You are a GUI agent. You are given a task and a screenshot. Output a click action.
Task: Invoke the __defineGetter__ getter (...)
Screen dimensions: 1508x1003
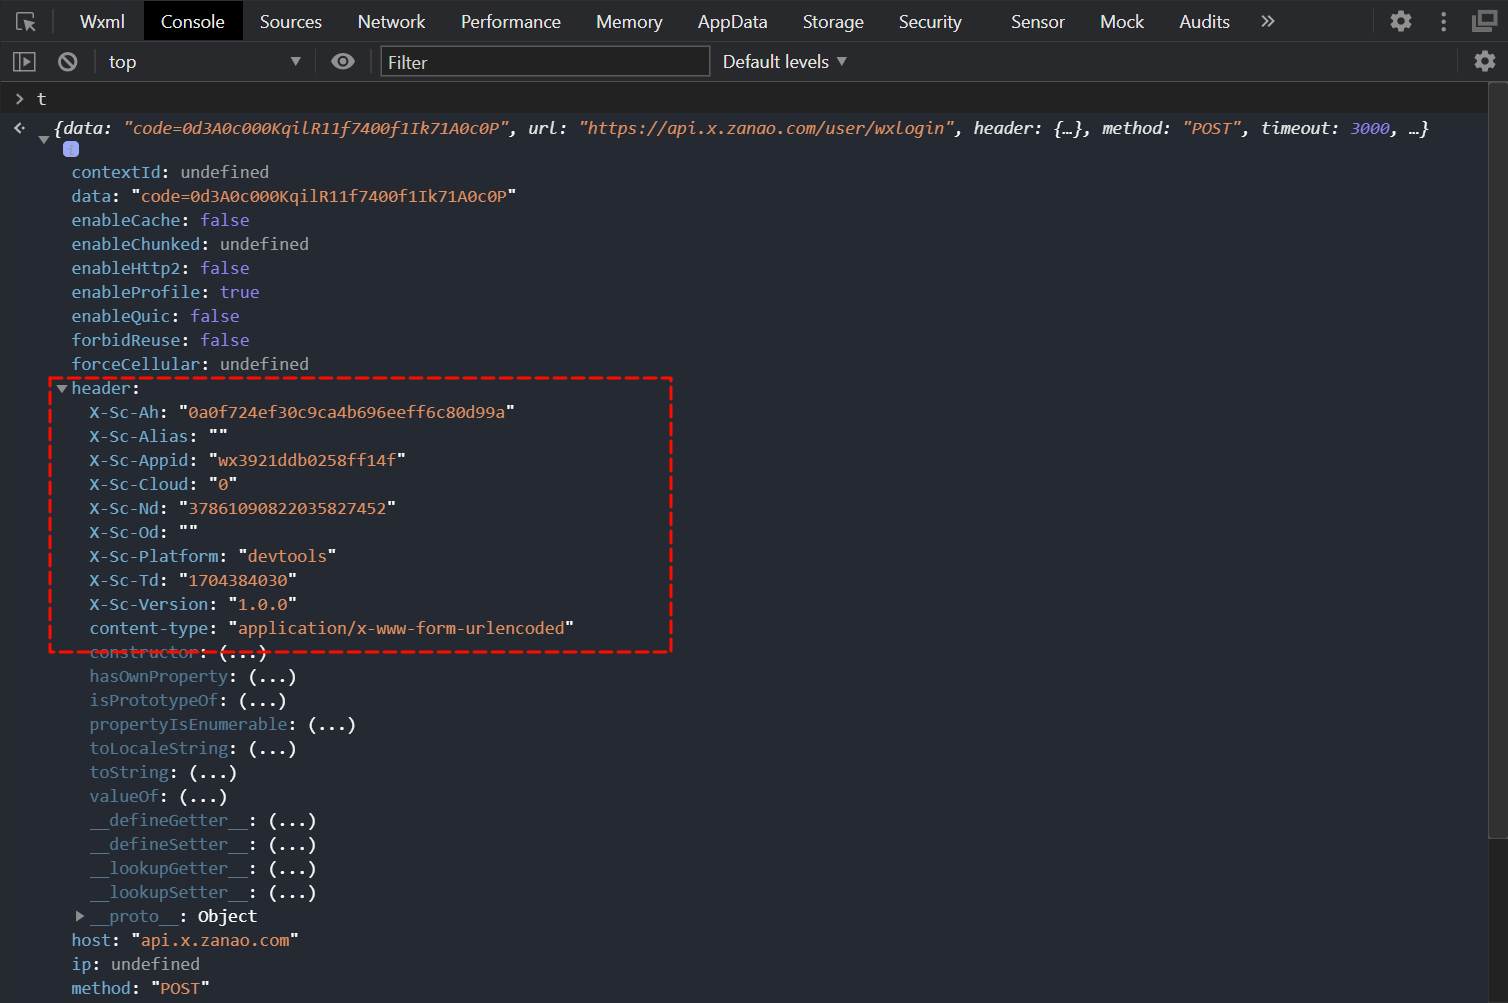pos(292,820)
